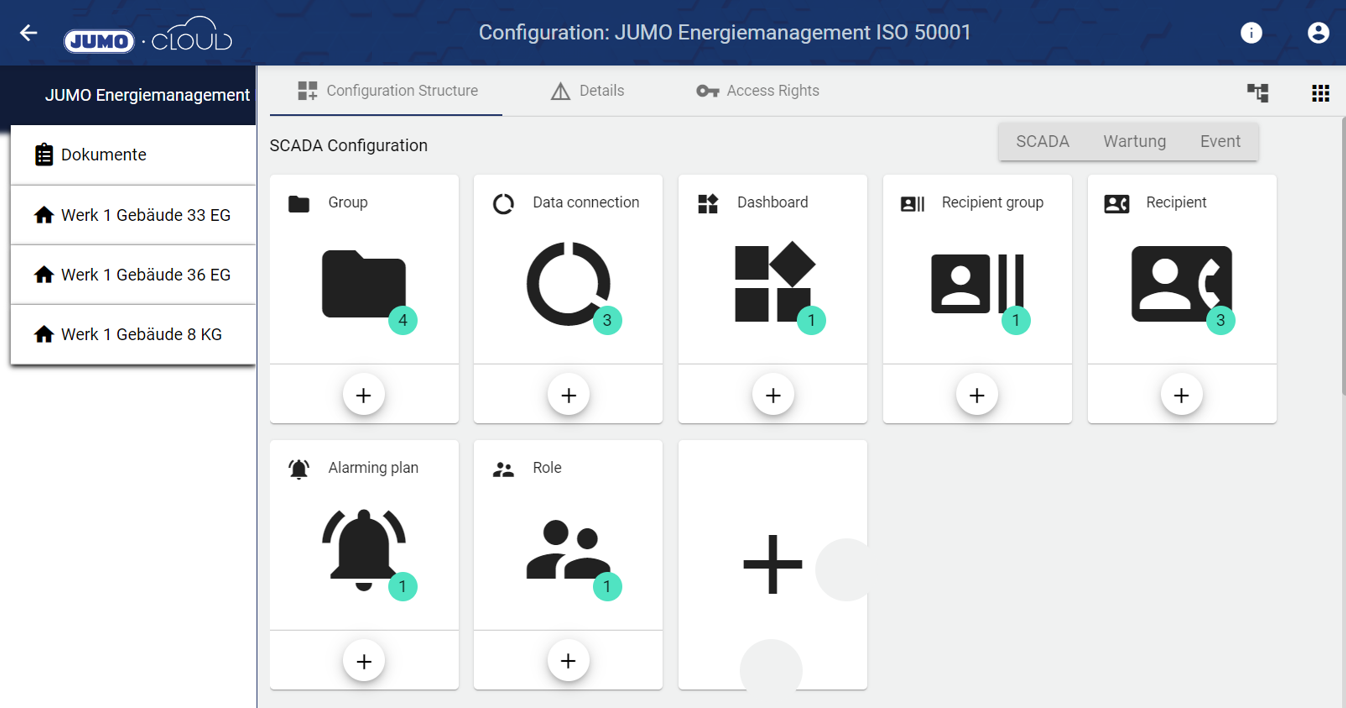Click the back arrow in header
Viewport: 1346px width, 708px height.
28,33
